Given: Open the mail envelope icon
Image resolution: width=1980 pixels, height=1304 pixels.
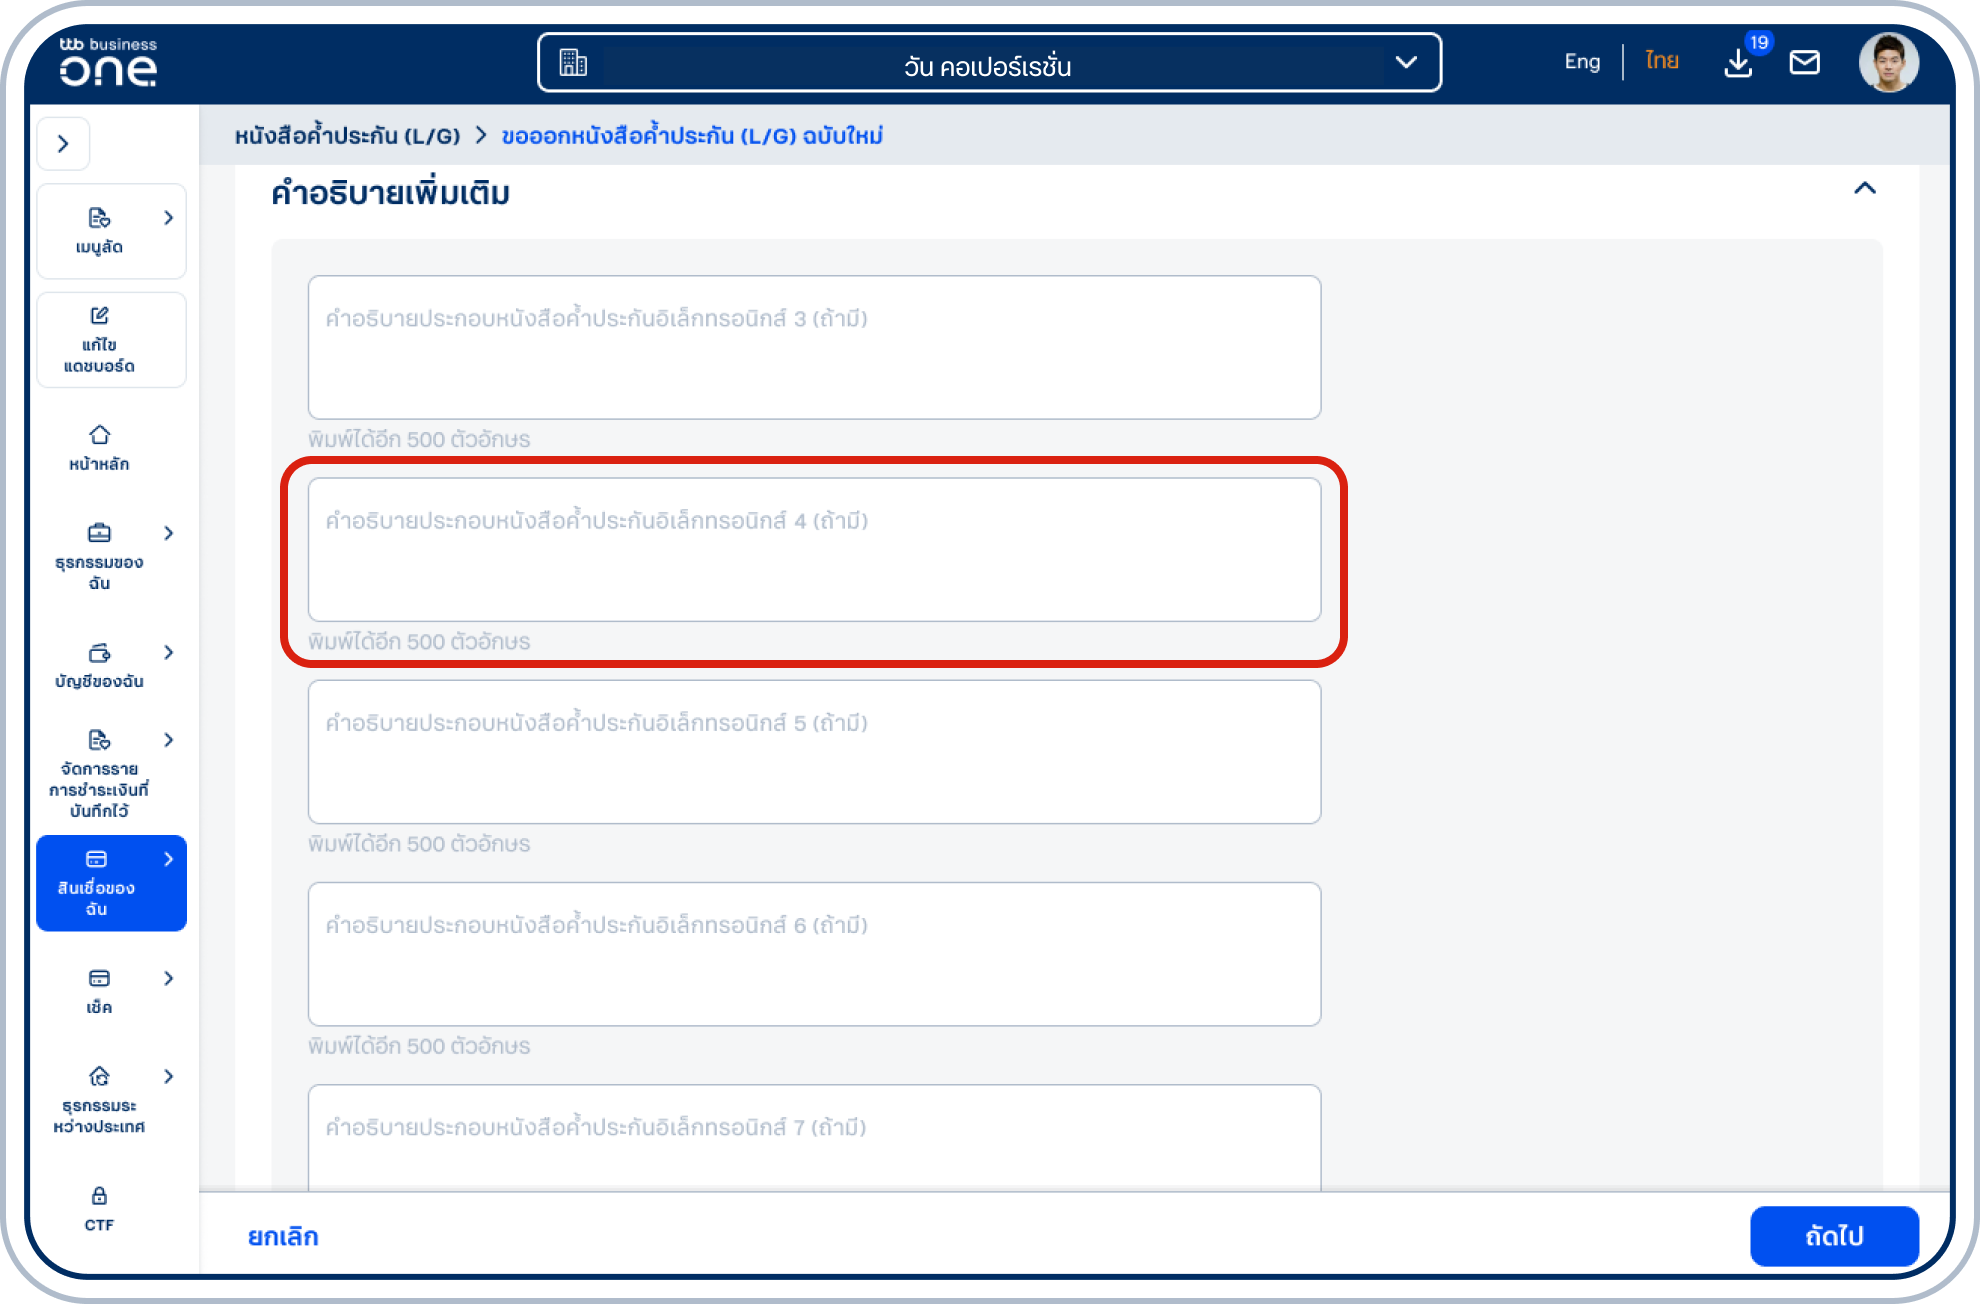Looking at the screenshot, I should pos(1804,63).
